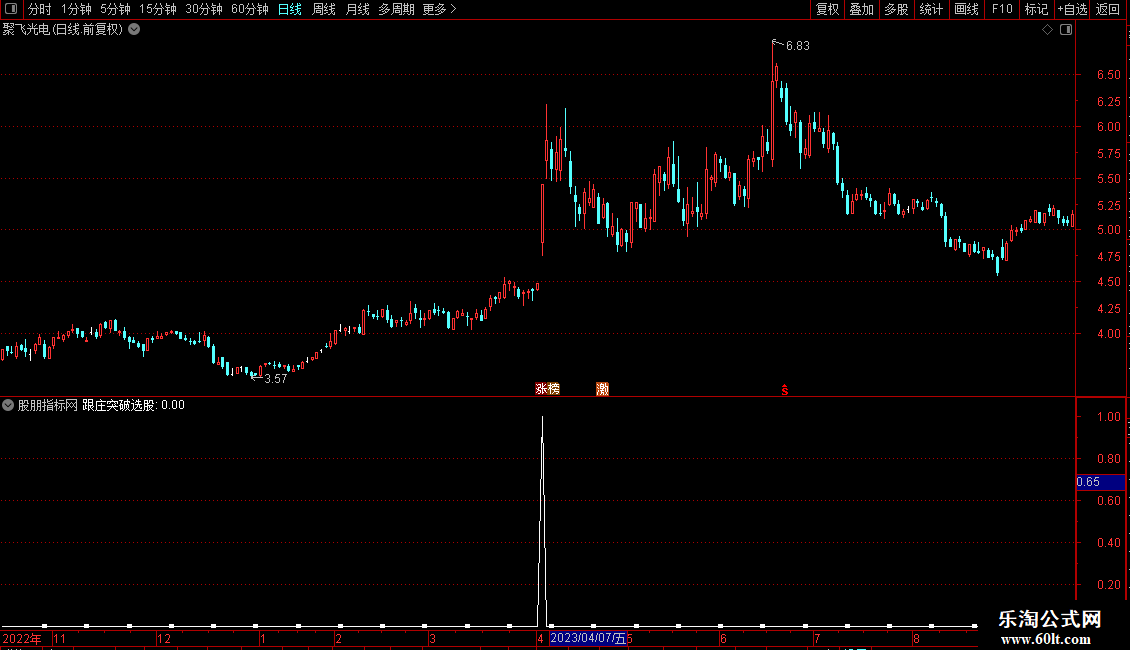The height and width of the screenshot is (650, 1130).
Task: Open the 统计 statistics button
Action: click(x=931, y=9)
